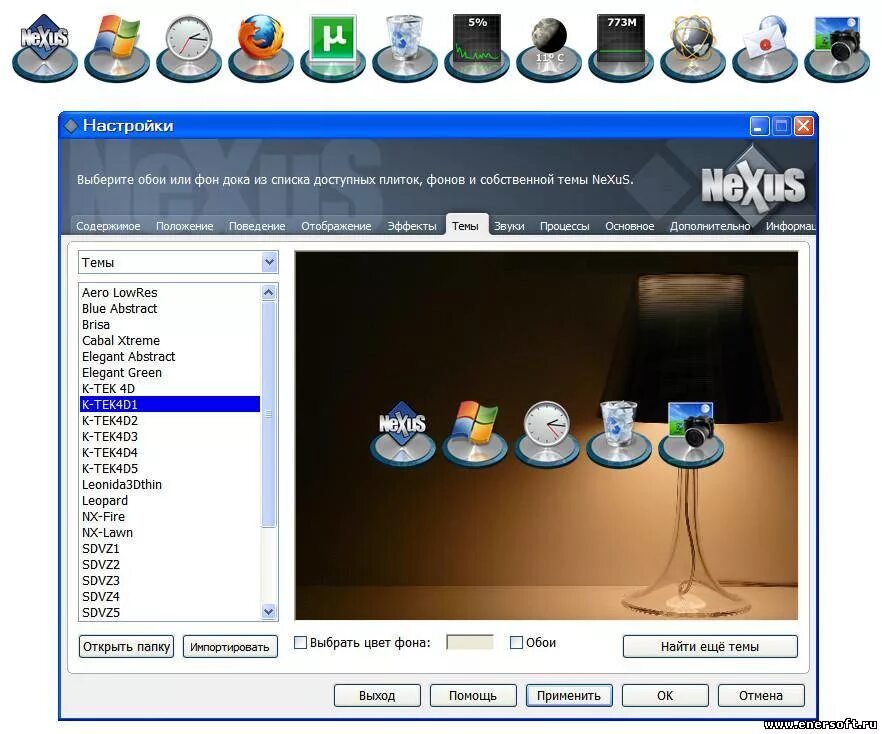Click the Отмена button
Viewport: 882px width, 734px height.
pos(760,696)
